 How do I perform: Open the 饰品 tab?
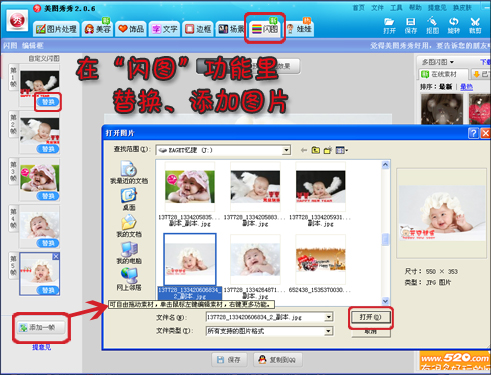tap(131, 29)
